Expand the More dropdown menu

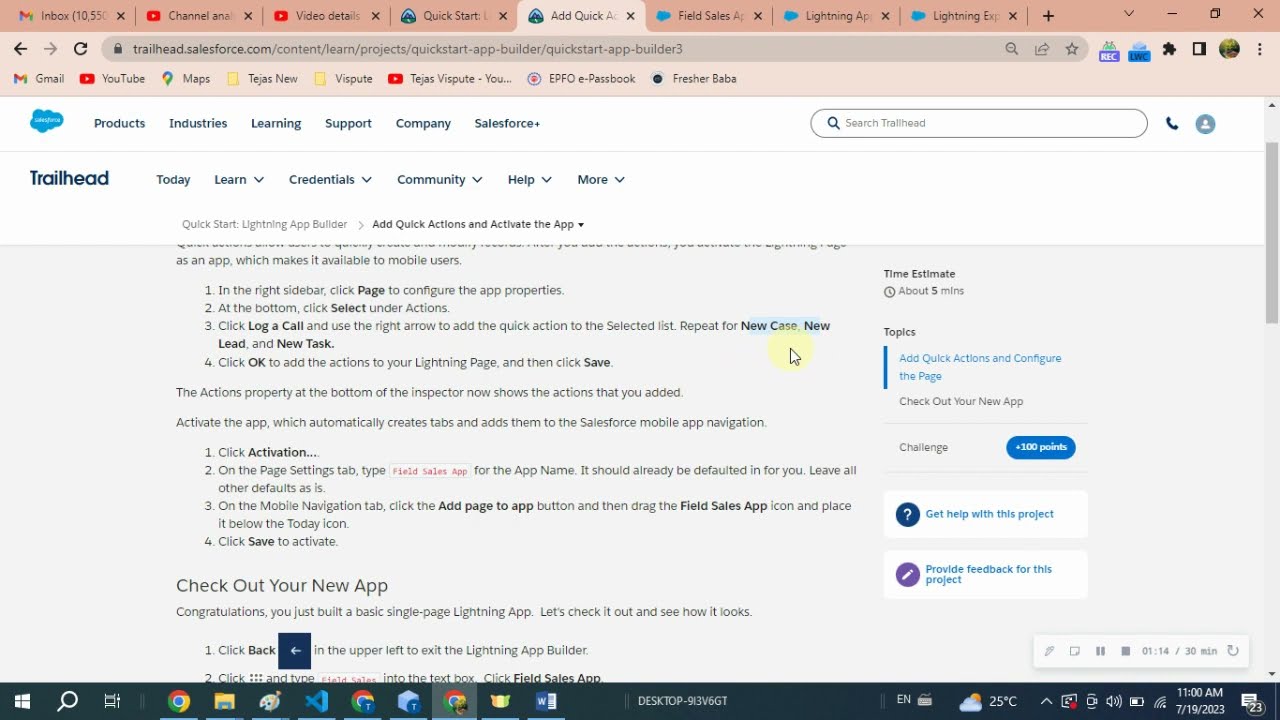point(601,180)
